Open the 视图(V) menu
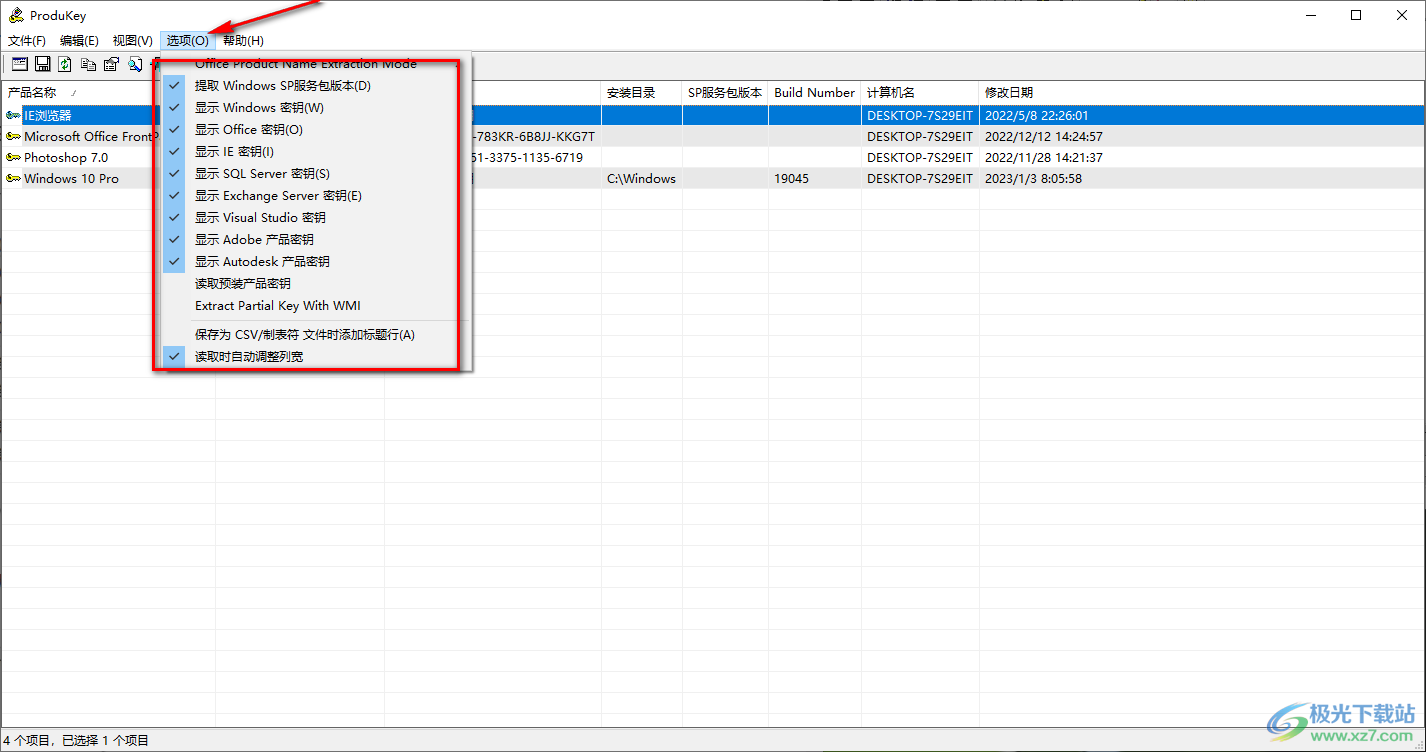1426x752 pixels. click(x=133, y=41)
